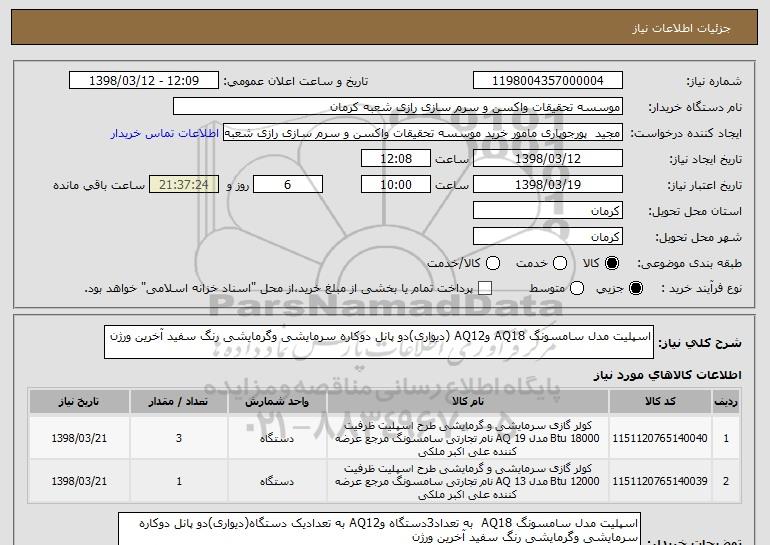This screenshot has width=770, height=545.
Task: Click دستگاه unit in row 1
Action: point(277,438)
